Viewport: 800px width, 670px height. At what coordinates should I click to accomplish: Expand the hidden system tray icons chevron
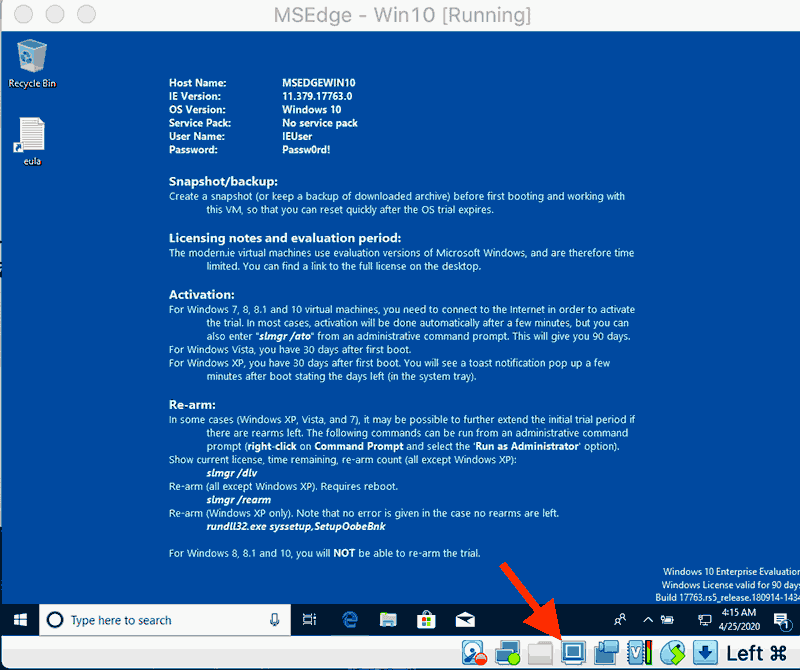point(646,620)
